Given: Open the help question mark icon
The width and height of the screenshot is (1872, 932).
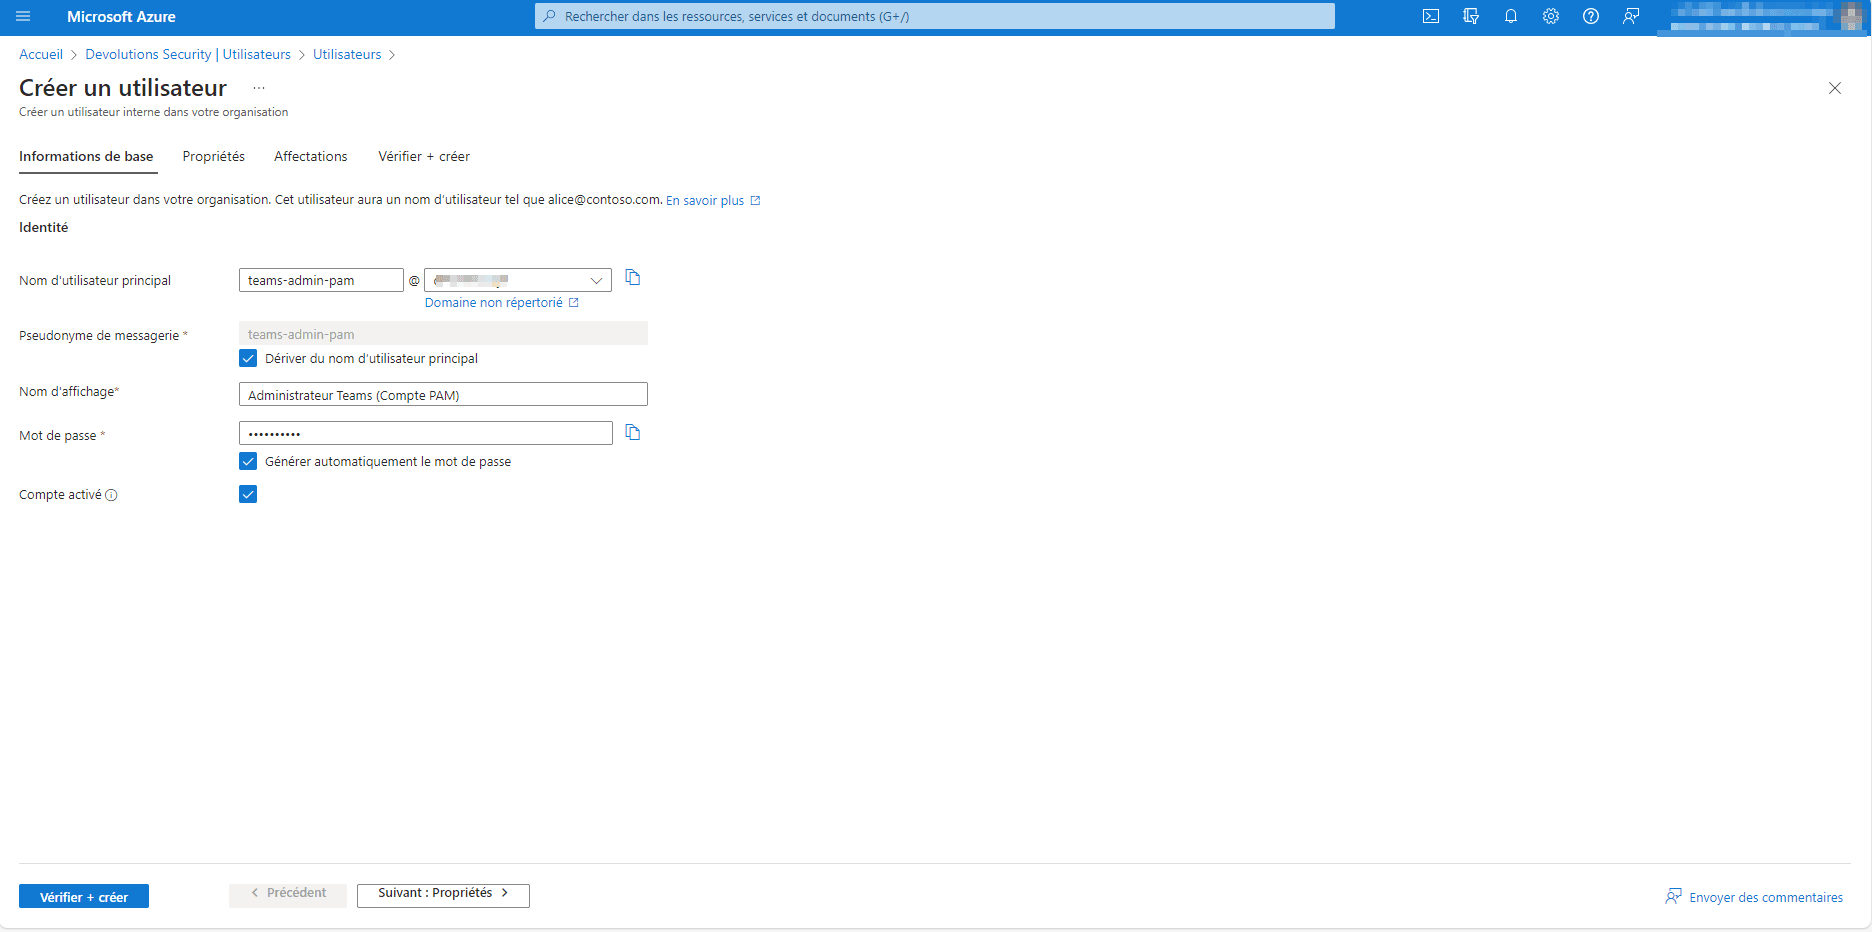Looking at the screenshot, I should pyautogui.click(x=1591, y=17).
